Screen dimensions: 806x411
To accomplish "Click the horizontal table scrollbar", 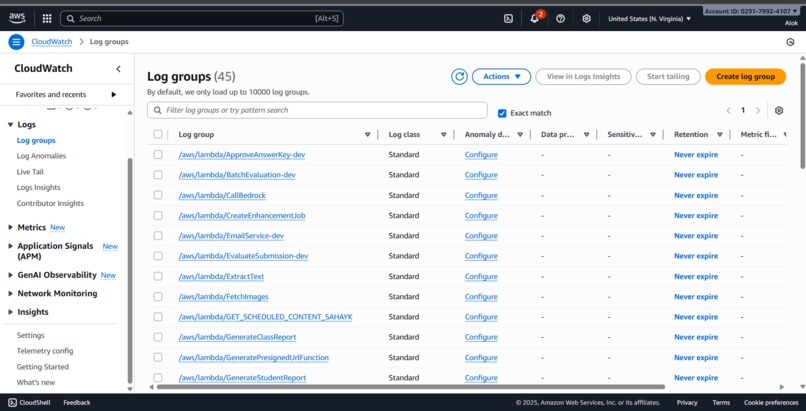I will click(x=410, y=387).
